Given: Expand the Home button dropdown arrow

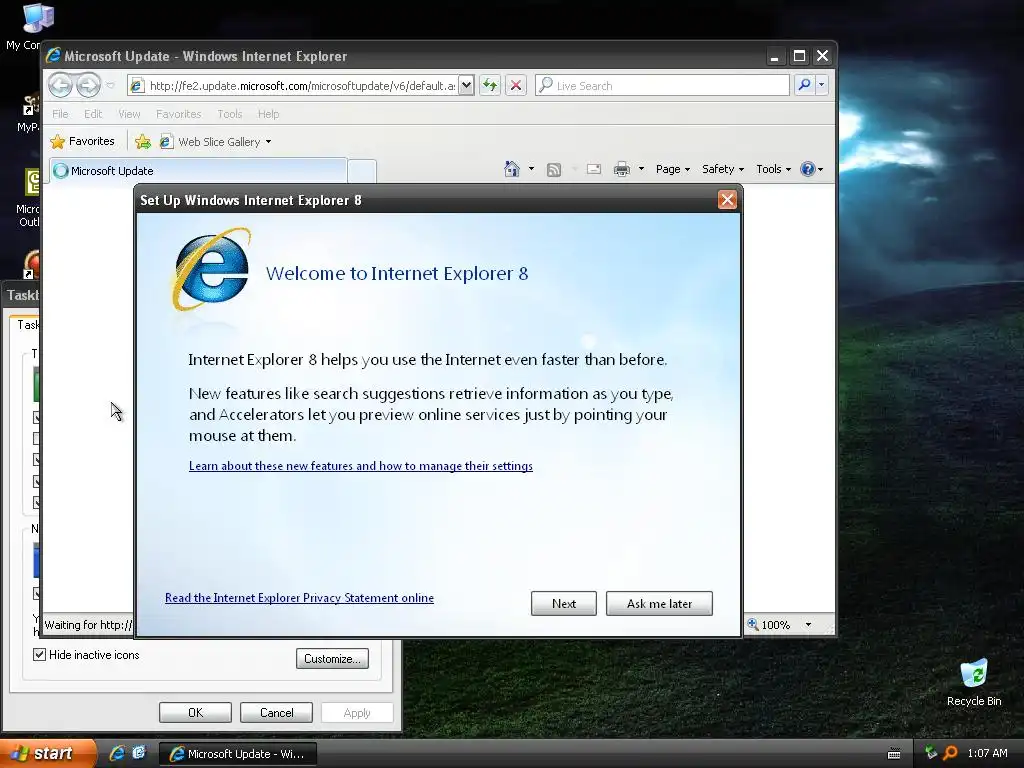Looking at the screenshot, I should (x=531, y=169).
